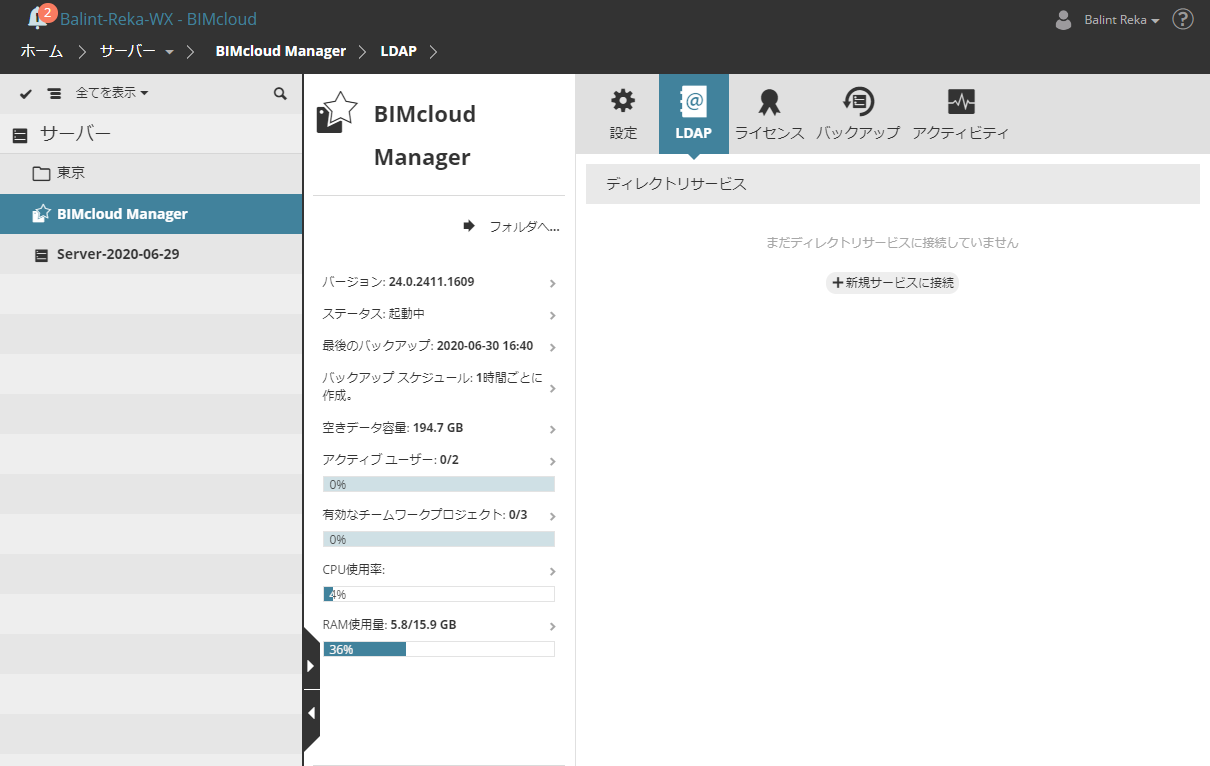Expand the 最後のバックアップ row chevron

click(x=553, y=348)
